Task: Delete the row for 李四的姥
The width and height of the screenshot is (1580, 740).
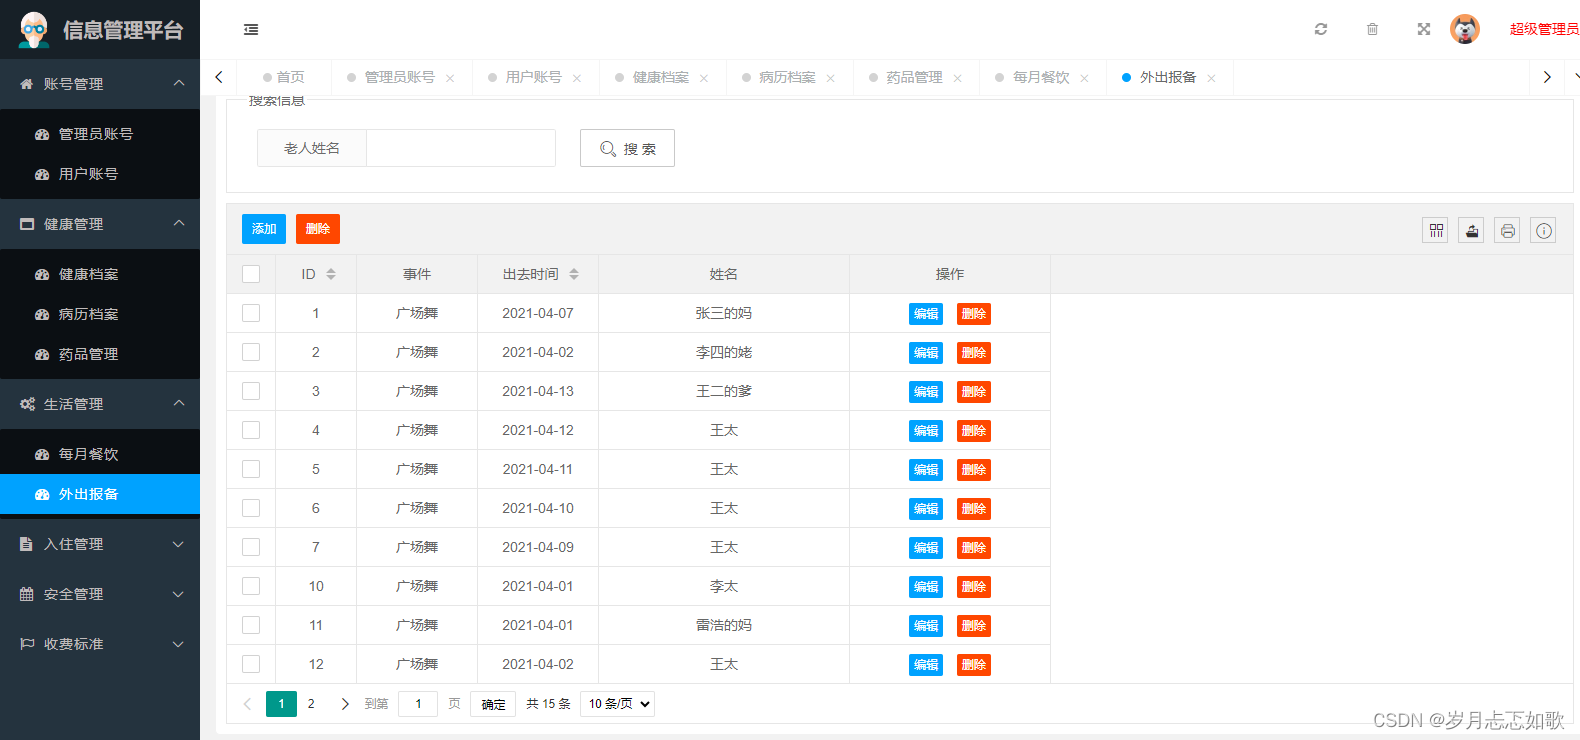Action: (x=974, y=353)
